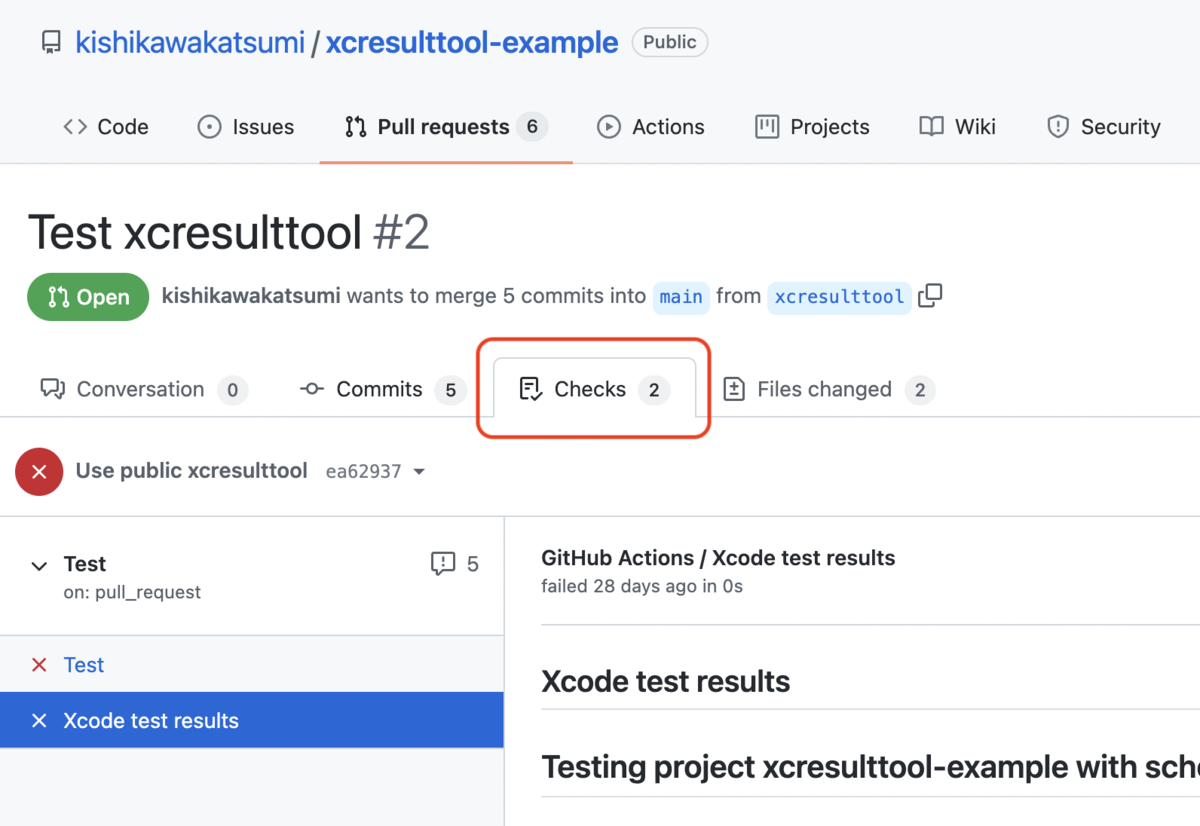Open the ea62937 commit dropdown

375,471
